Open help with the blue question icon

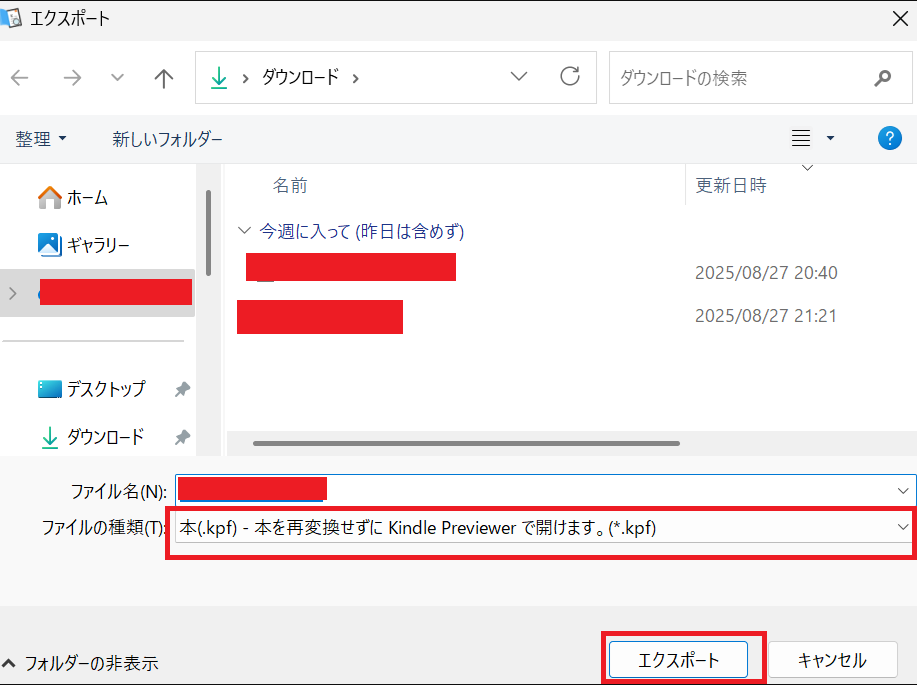(x=890, y=139)
